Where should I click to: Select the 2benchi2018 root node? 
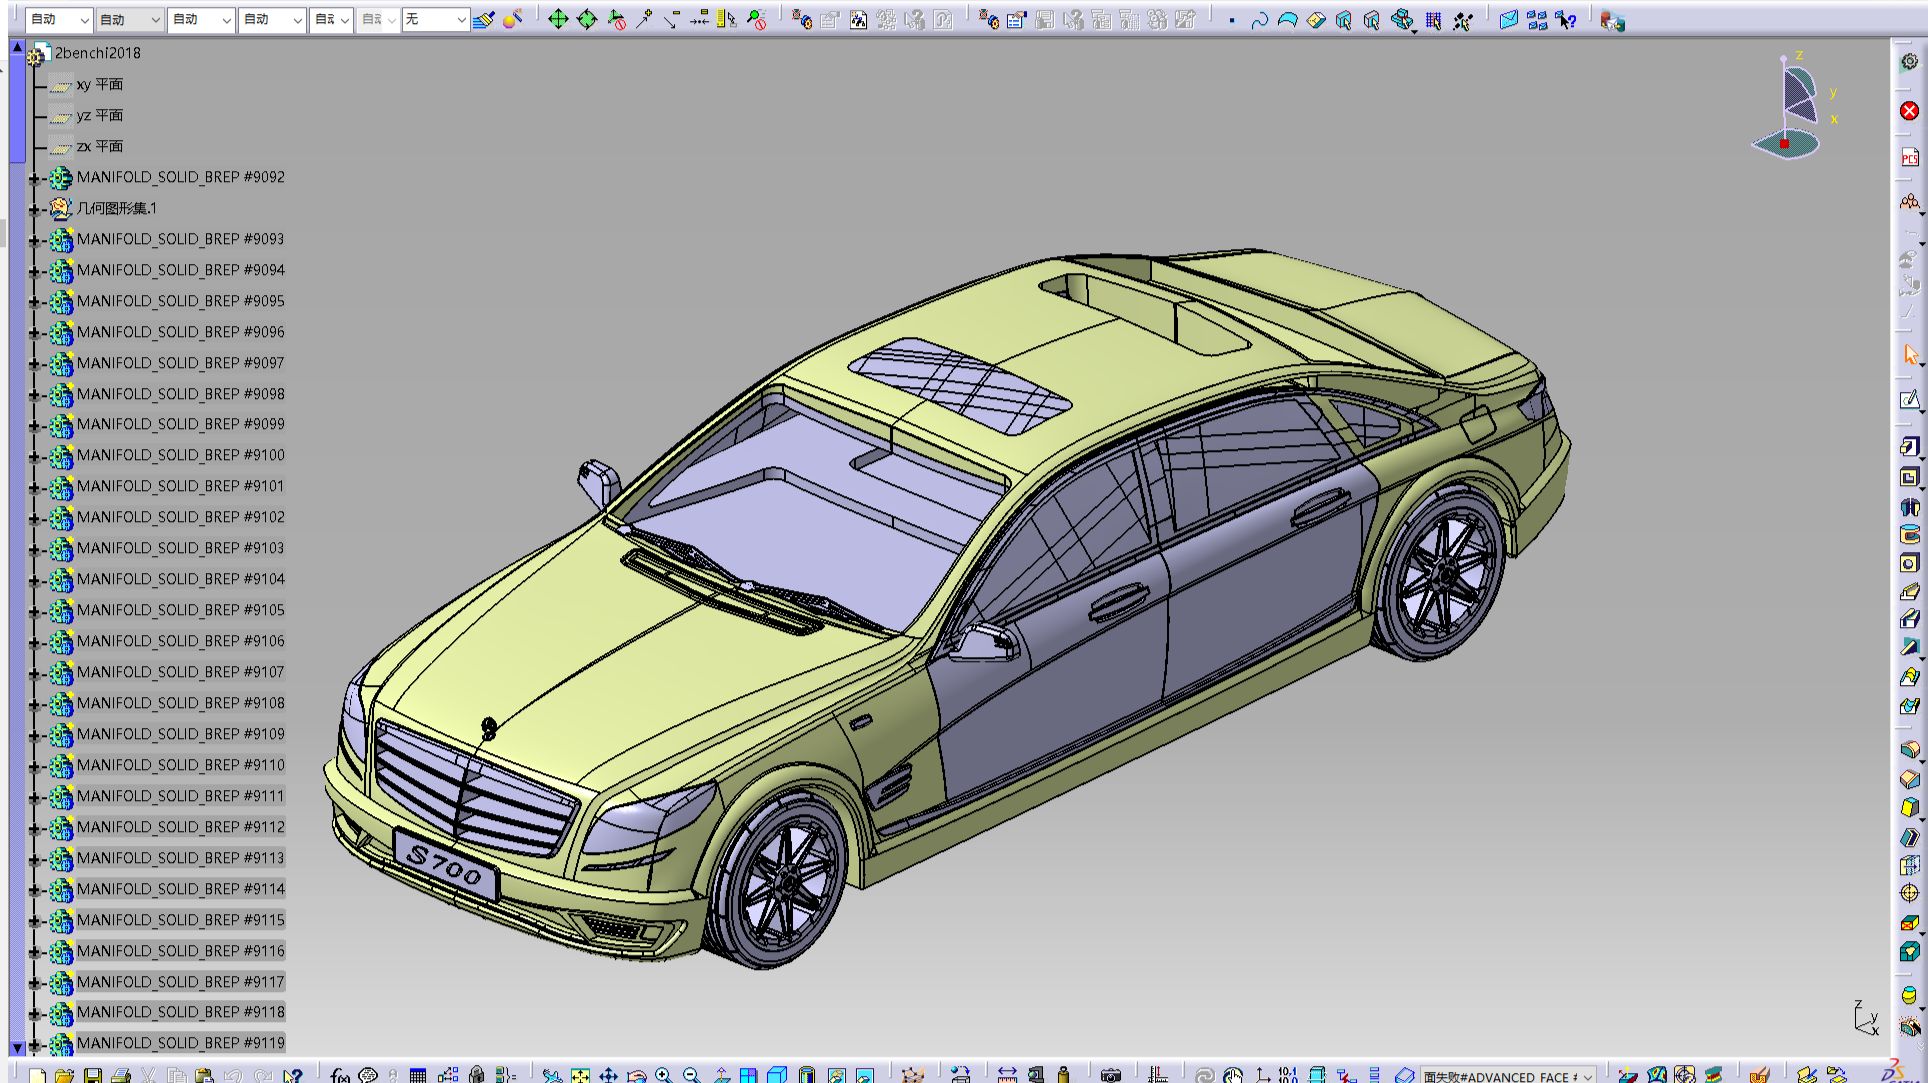point(97,53)
